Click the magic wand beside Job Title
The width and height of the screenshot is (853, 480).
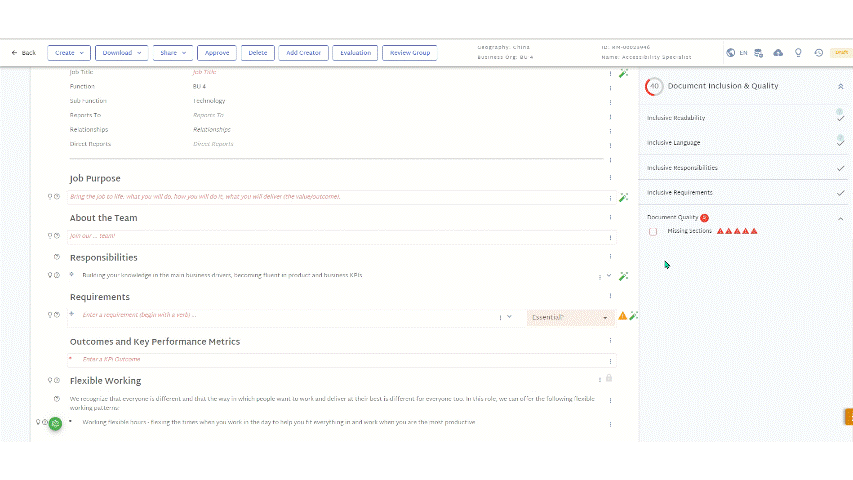click(x=623, y=73)
